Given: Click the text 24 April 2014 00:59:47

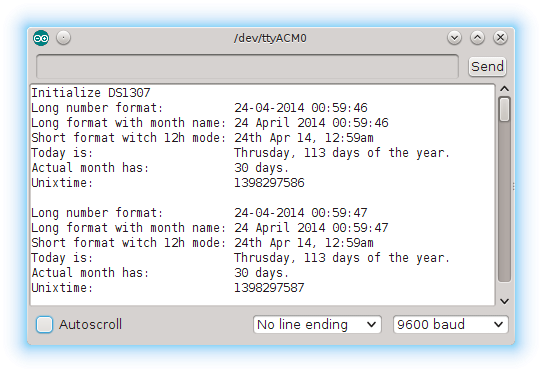Looking at the screenshot, I should 311,228.
